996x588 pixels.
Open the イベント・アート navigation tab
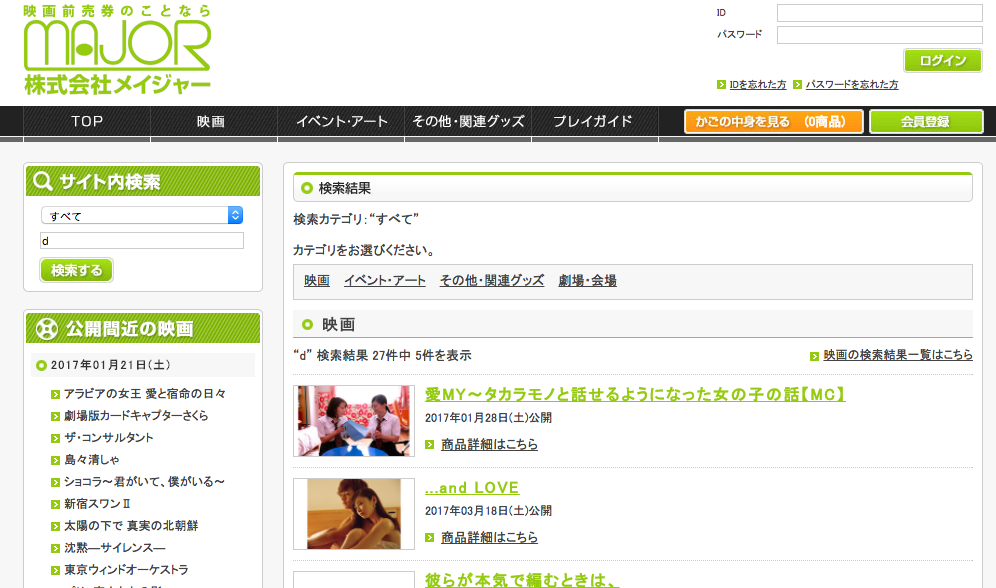tap(341, 121)
